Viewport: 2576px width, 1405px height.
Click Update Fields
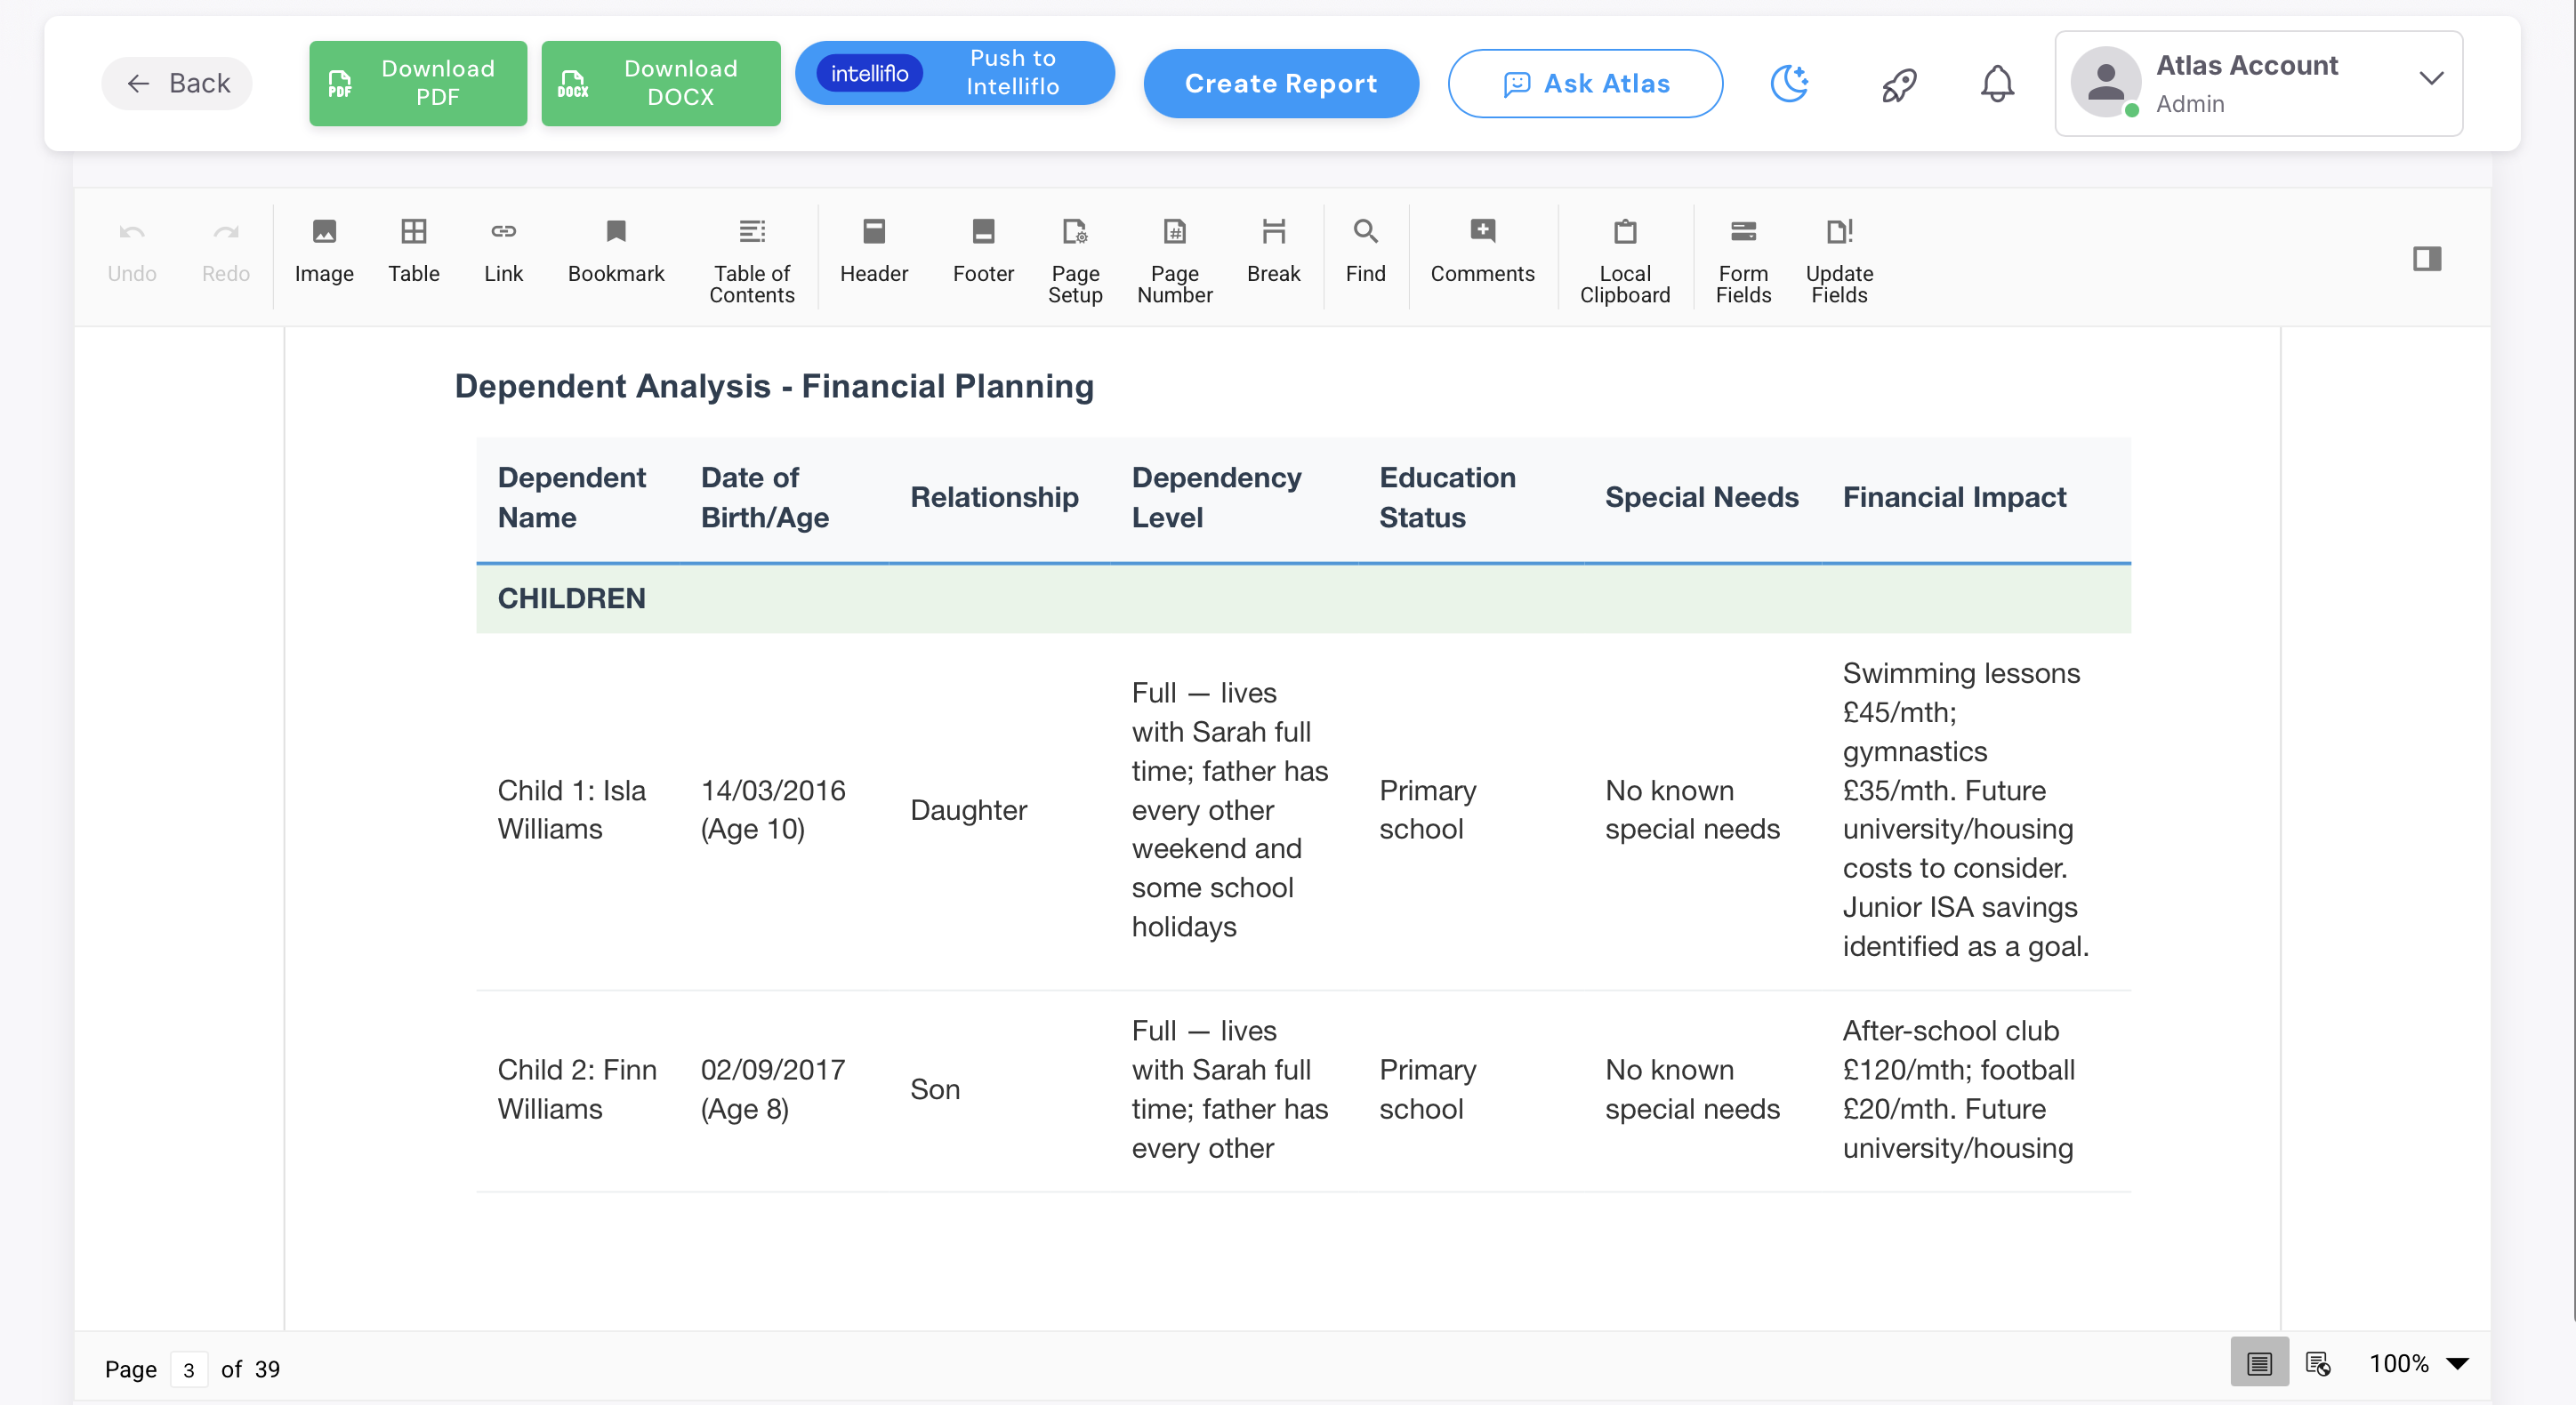click(x=1839, y=262)
